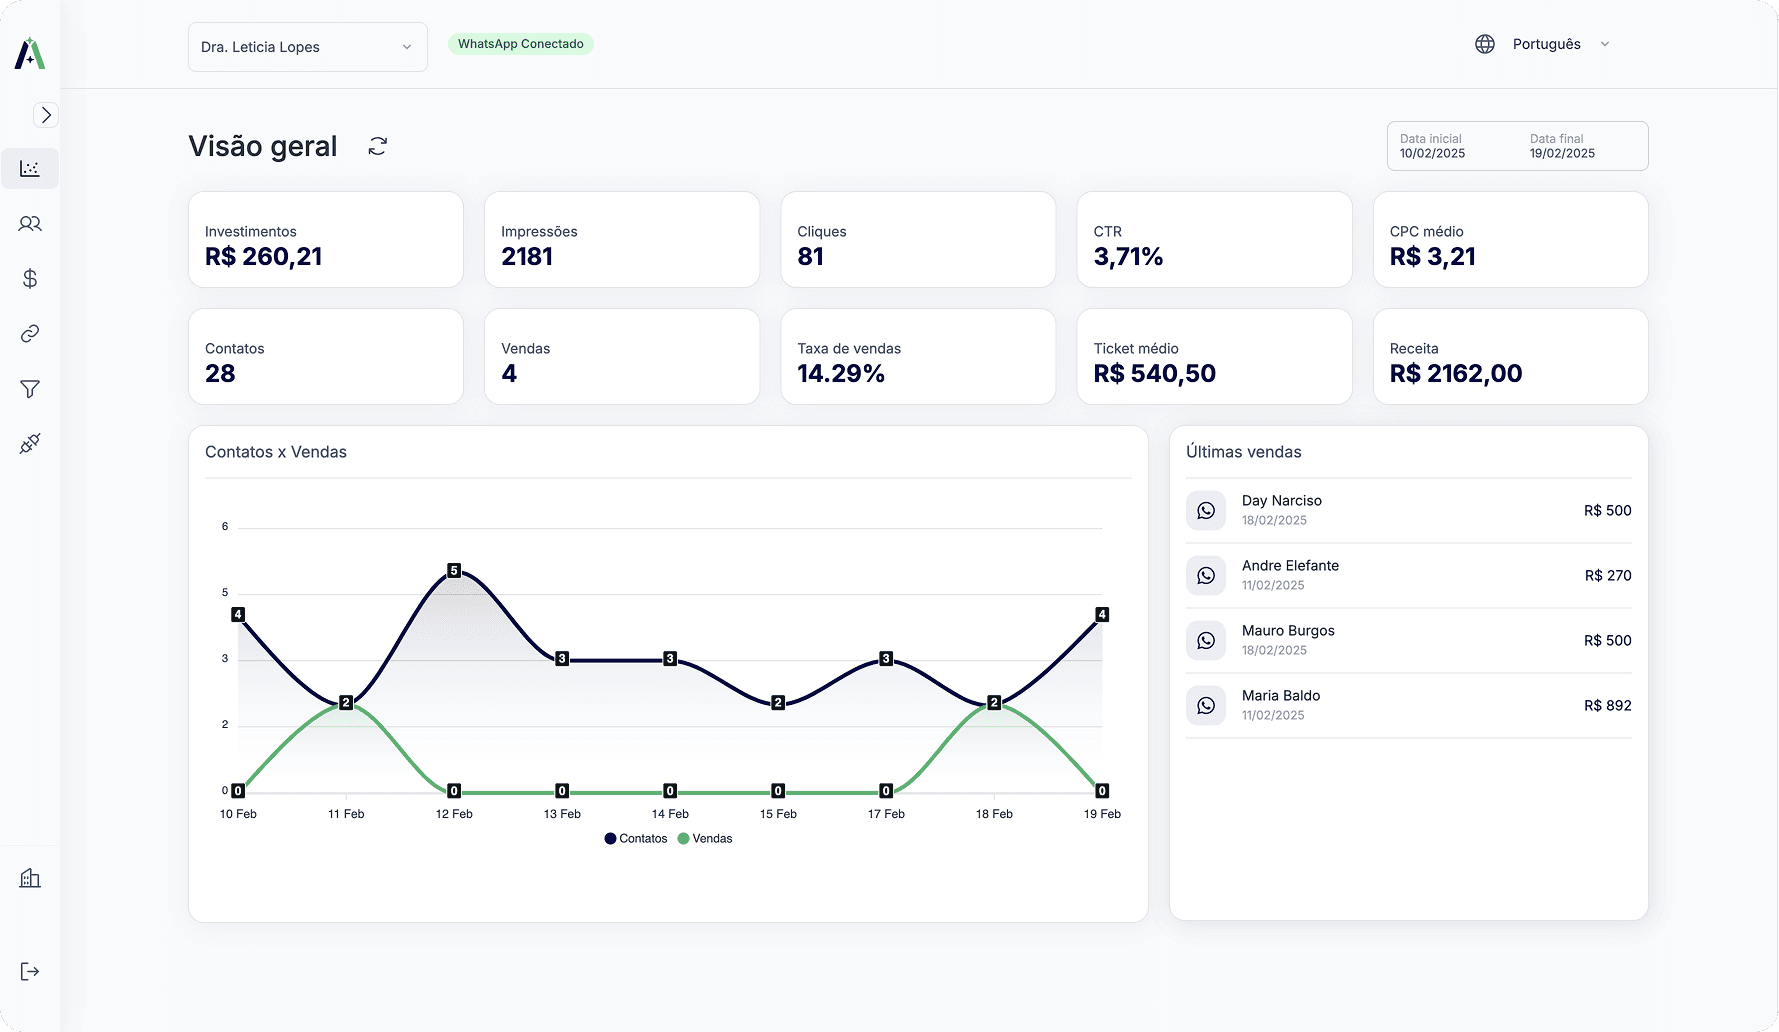Click the Visão geral page heading
The image size is (1779, 1032).
(263, 146)
